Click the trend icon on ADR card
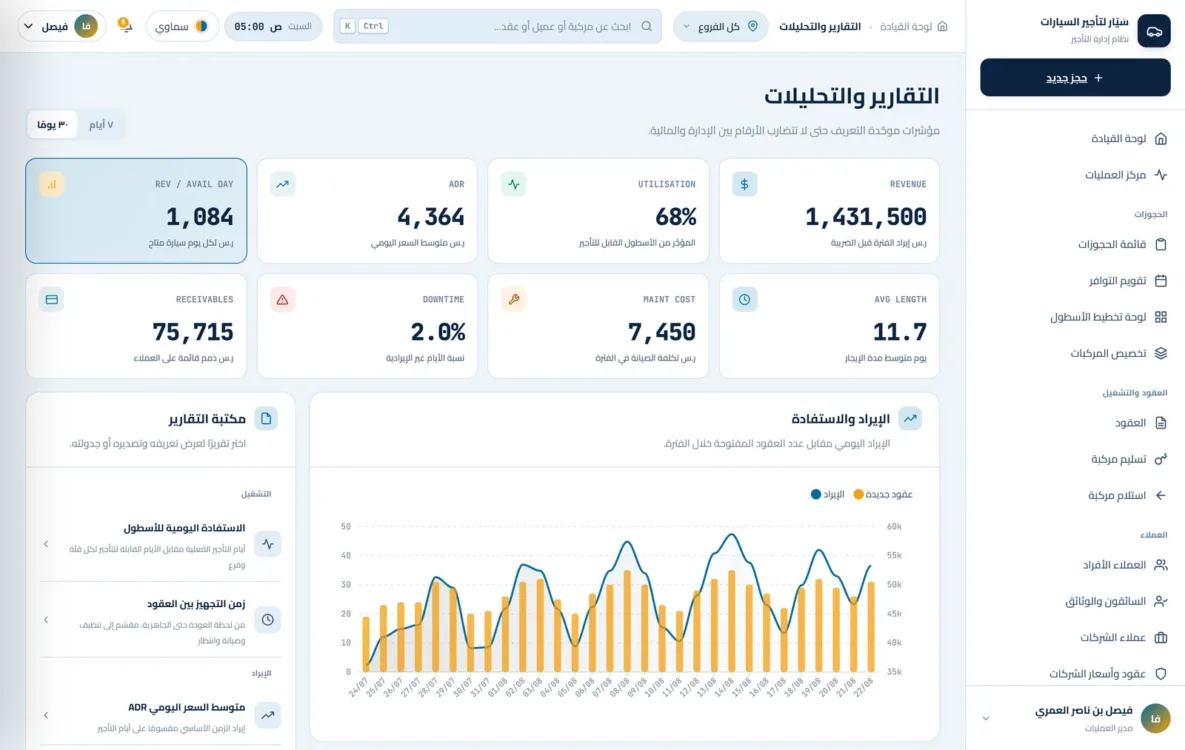The height and width of the screenshot is (750, 1185). click(x=283, y=184)
